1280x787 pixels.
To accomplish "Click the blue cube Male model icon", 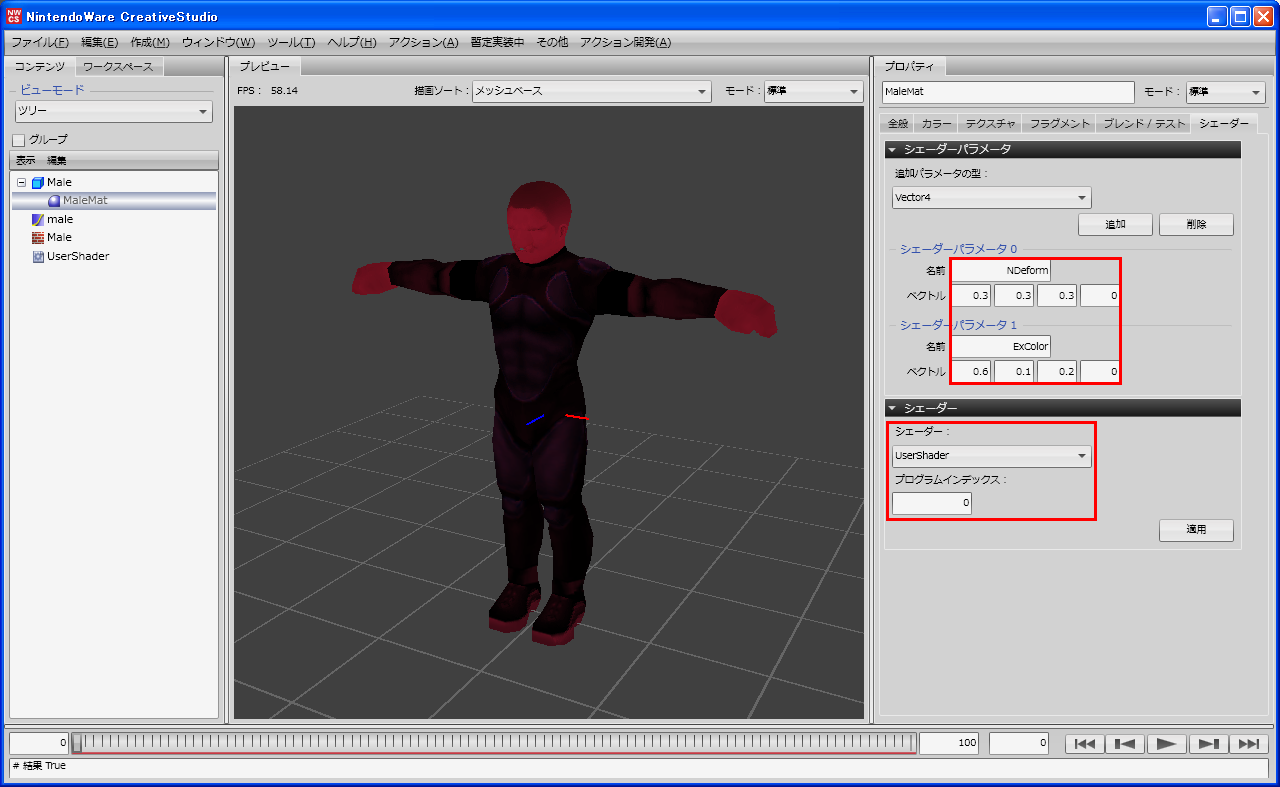I will (38, 183).
